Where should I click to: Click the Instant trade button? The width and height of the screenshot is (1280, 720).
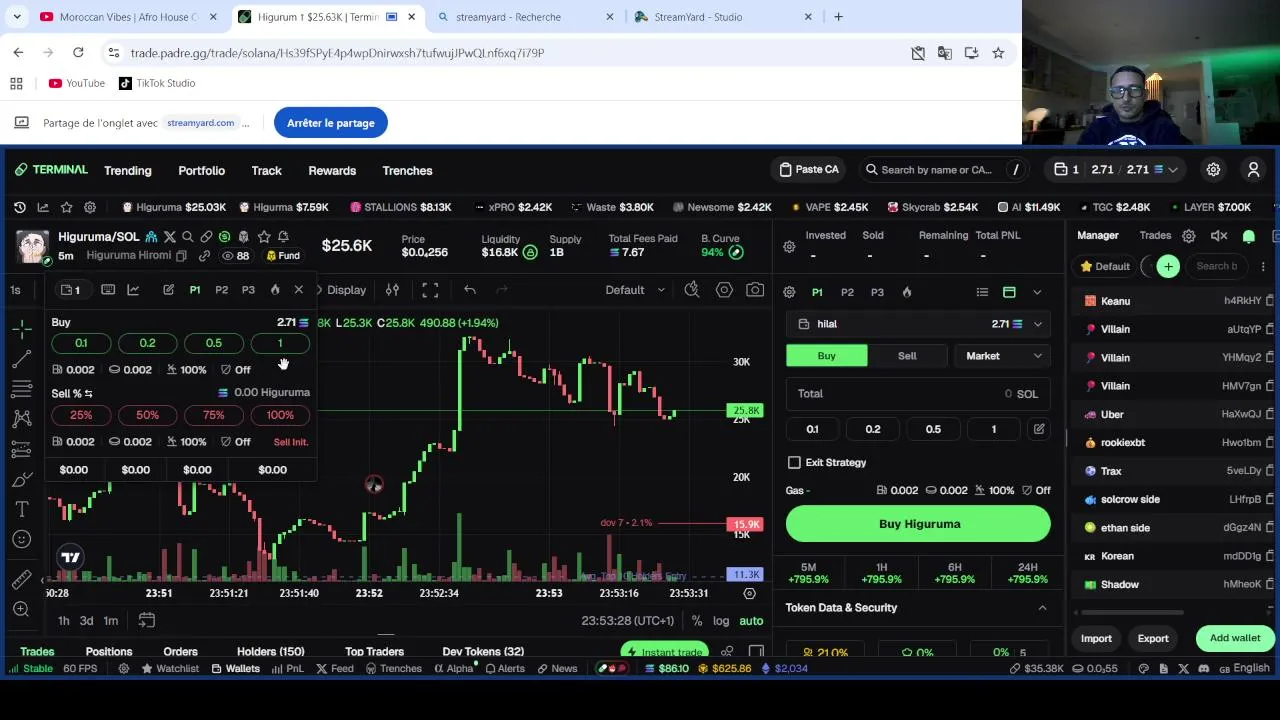coord(665,652)
